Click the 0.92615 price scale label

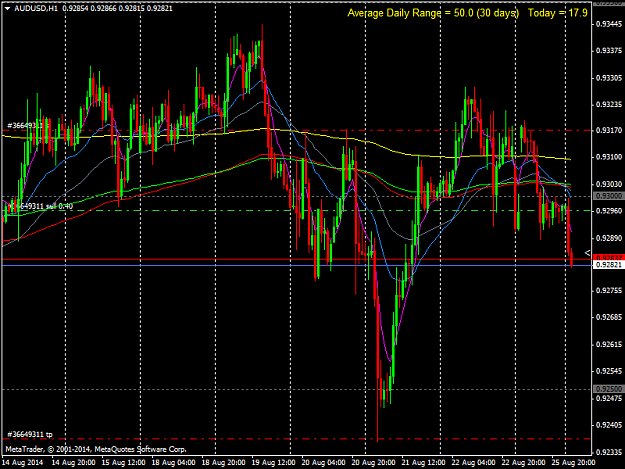609,344
